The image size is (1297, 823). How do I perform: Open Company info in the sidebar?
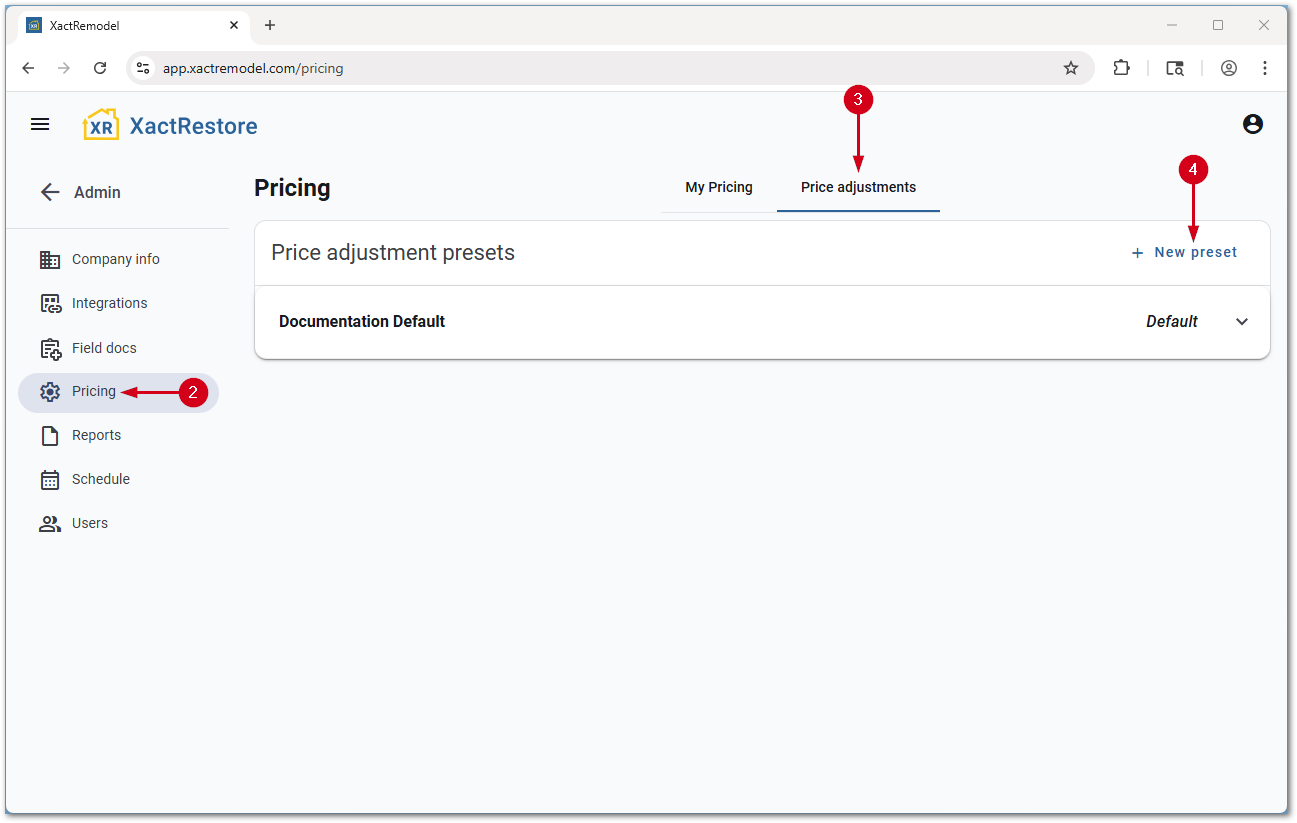point(115,259)
